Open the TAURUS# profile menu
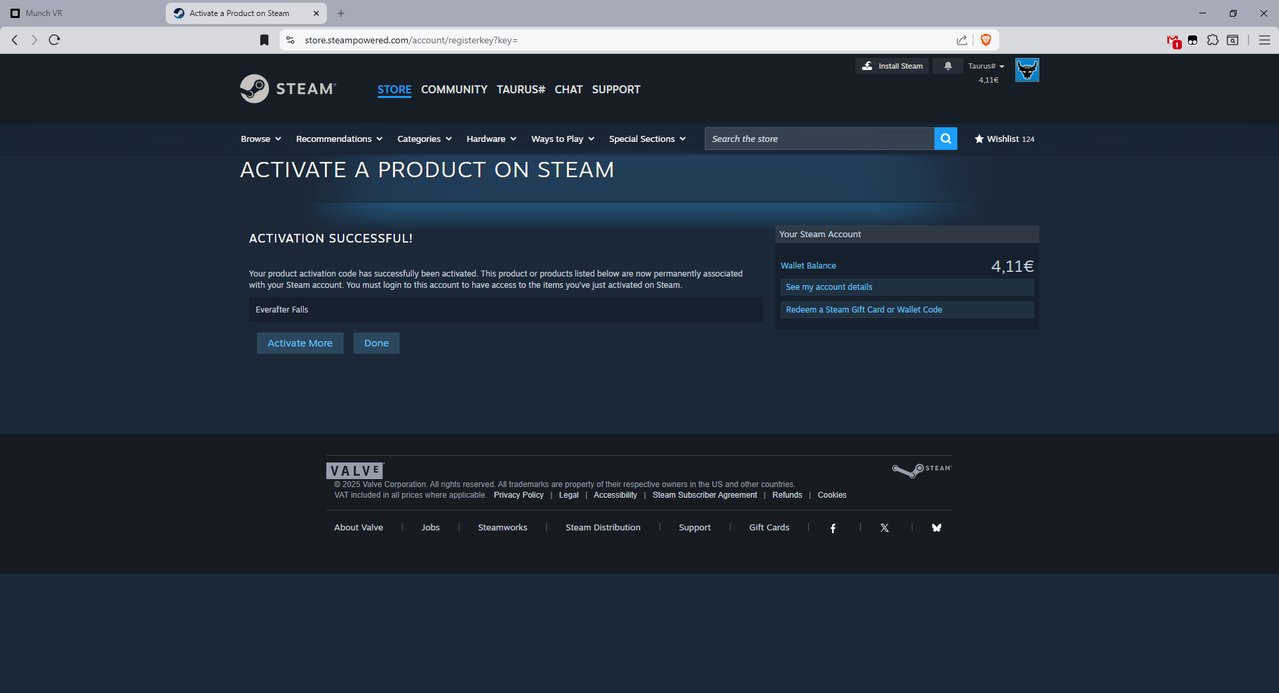Viewport: 1279px width, 693px height. point(521,89)
